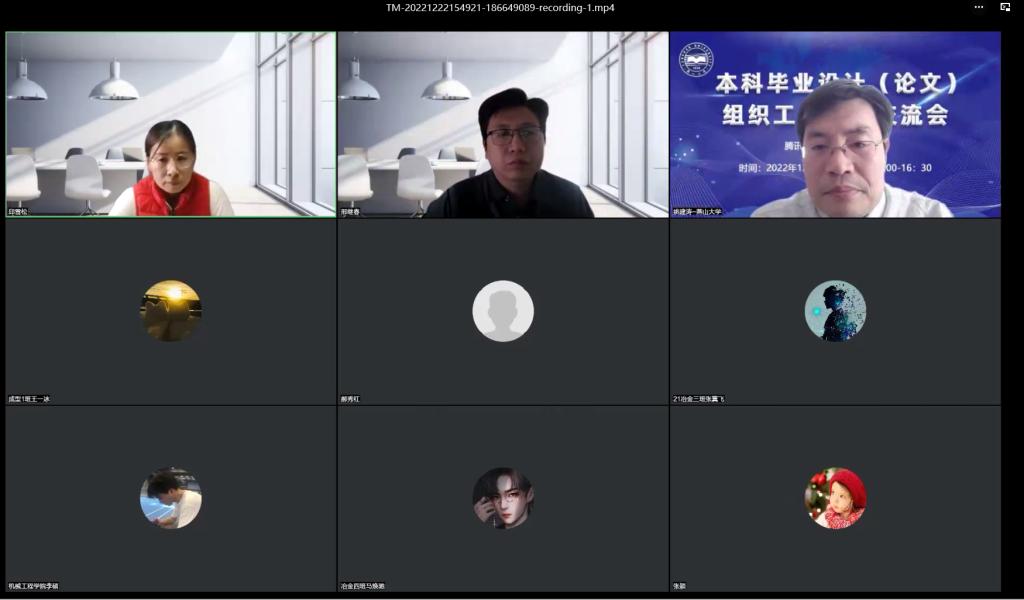The image size is (1024, 600).
Task: Click the picture-in-picture mini player icon
Action: (1005, 7)
